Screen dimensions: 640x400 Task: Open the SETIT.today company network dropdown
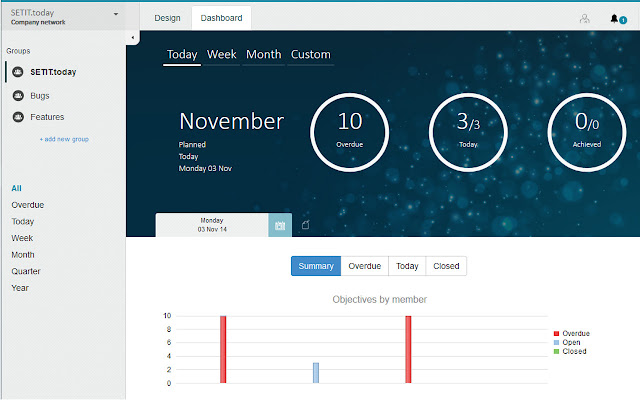click(x=114, y=14)
